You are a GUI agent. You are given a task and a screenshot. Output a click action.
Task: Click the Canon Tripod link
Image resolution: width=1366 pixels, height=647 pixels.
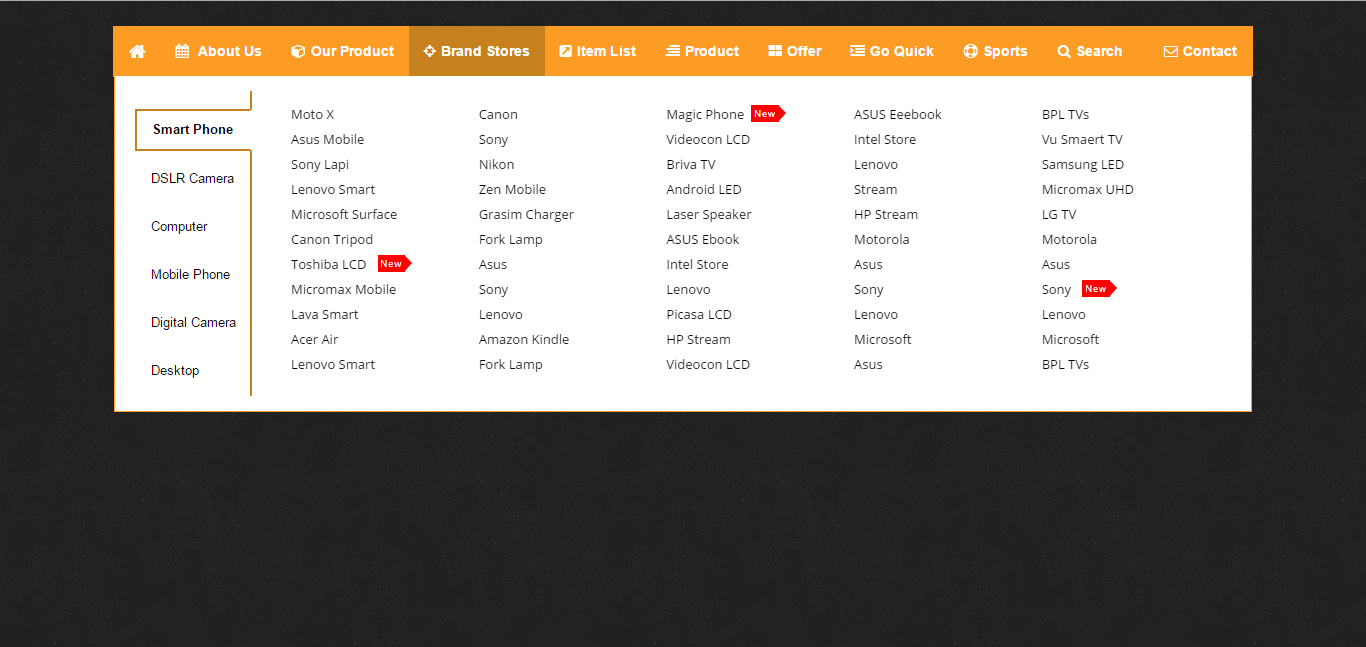click(332, 239)
